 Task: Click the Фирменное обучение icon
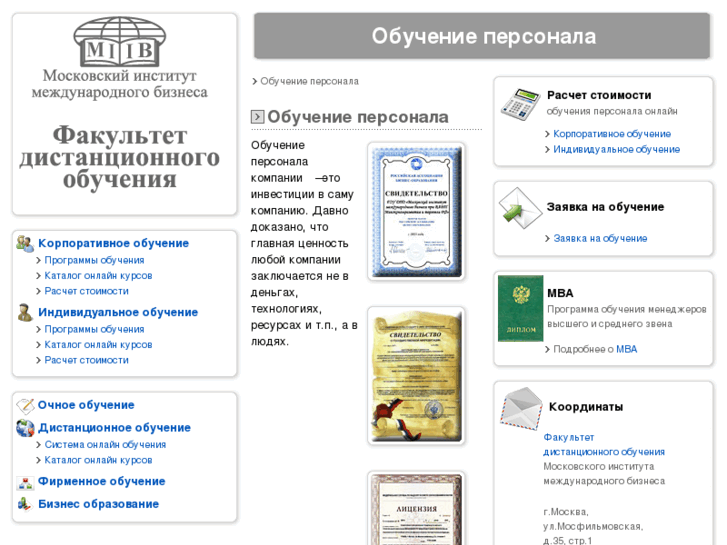tap(25, 482)
